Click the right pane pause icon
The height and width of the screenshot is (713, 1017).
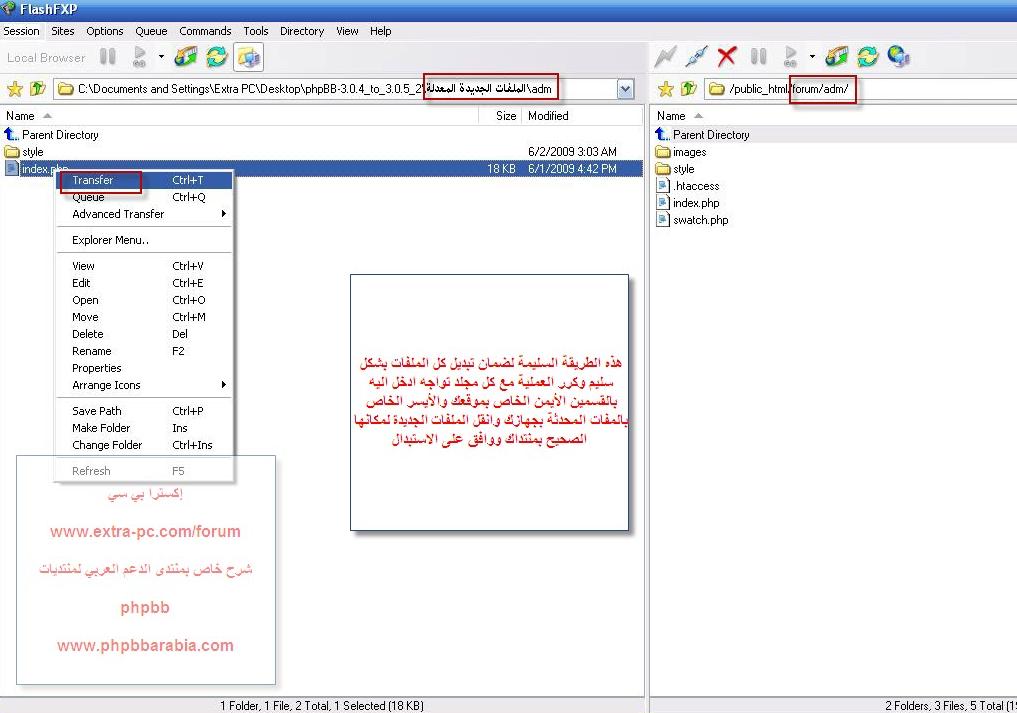[x=758, y=57]
